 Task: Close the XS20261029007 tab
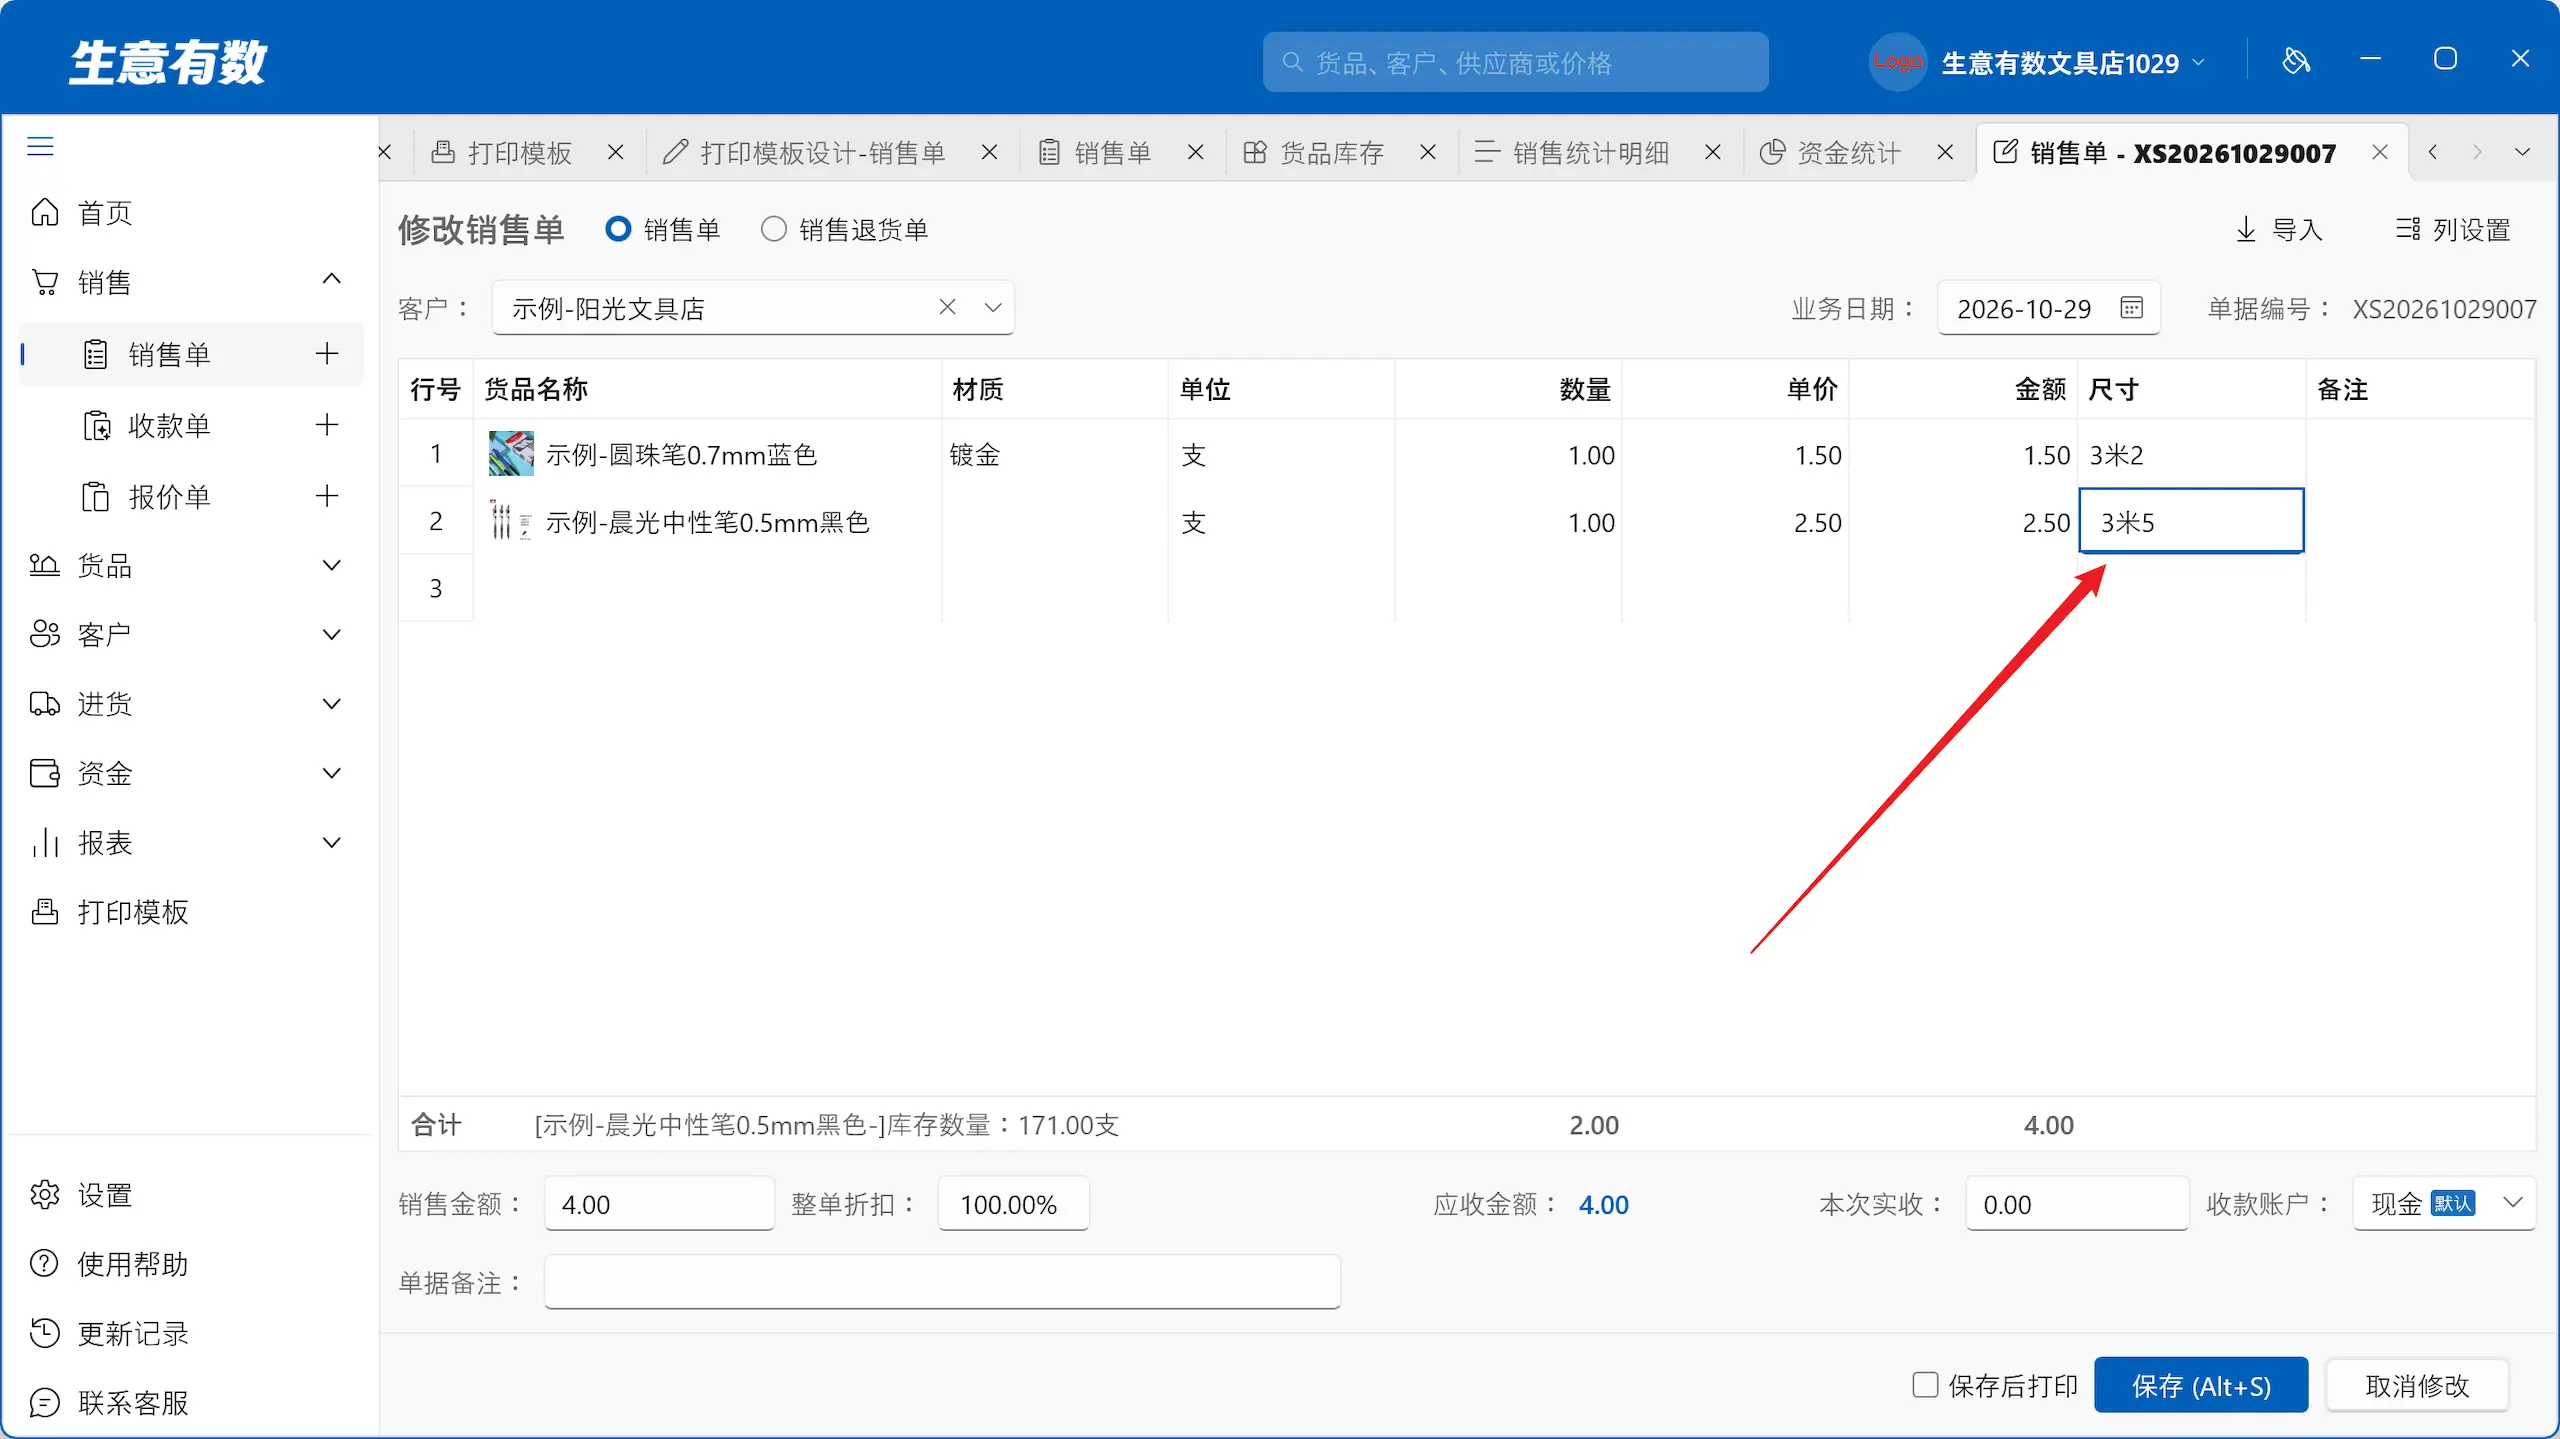(2380, 153)
